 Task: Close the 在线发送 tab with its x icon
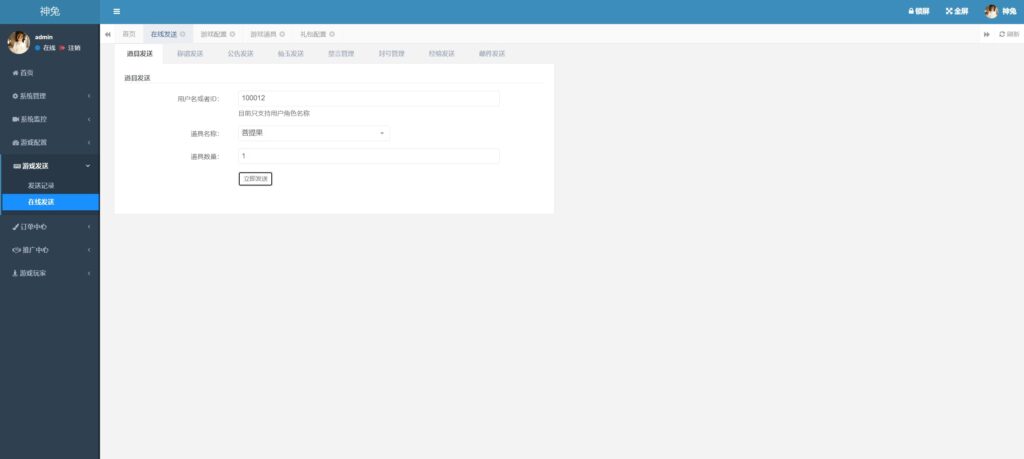coord(183,34)
